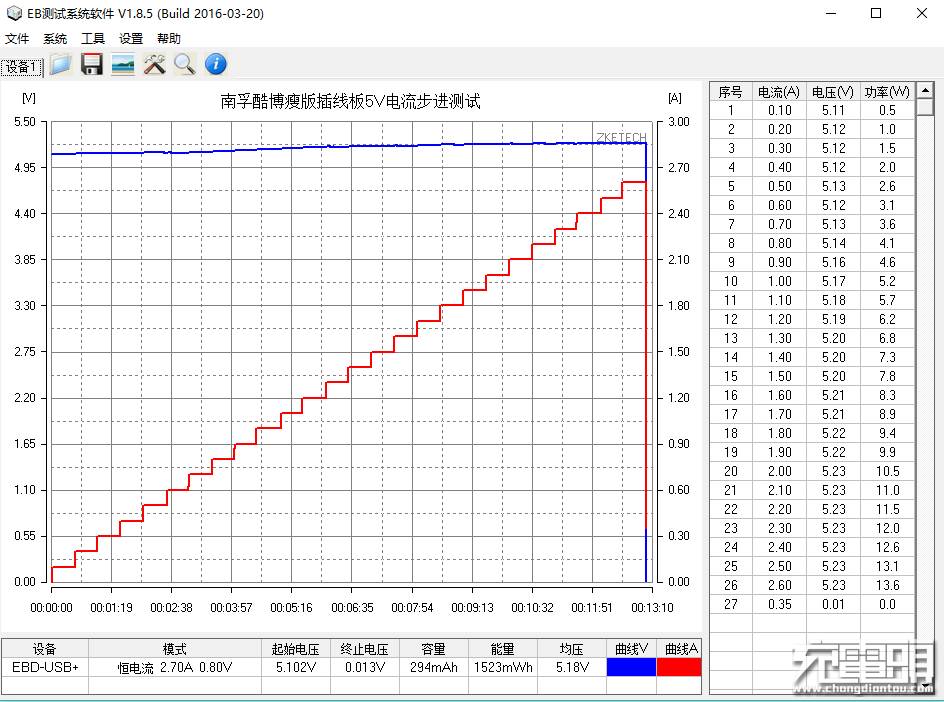Click the data table scrollbar thumb
The height and width of the screenshot is (702, 944).
925,107
